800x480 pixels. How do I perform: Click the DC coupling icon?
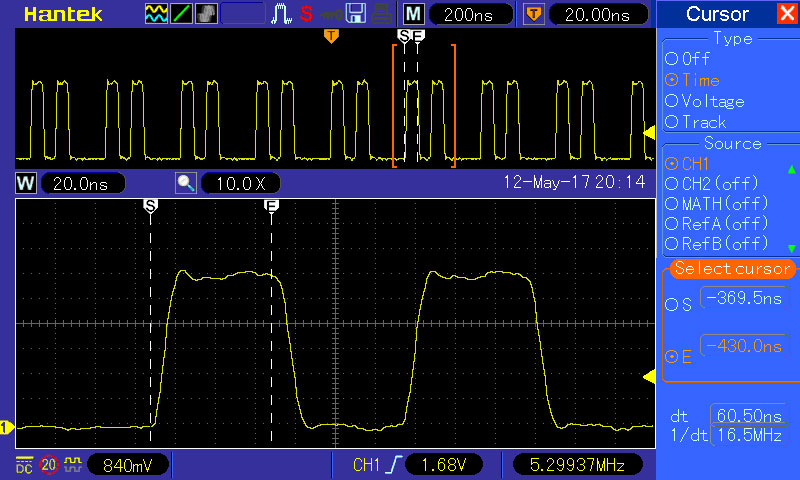pyautogui.click(x=22, y=464)
